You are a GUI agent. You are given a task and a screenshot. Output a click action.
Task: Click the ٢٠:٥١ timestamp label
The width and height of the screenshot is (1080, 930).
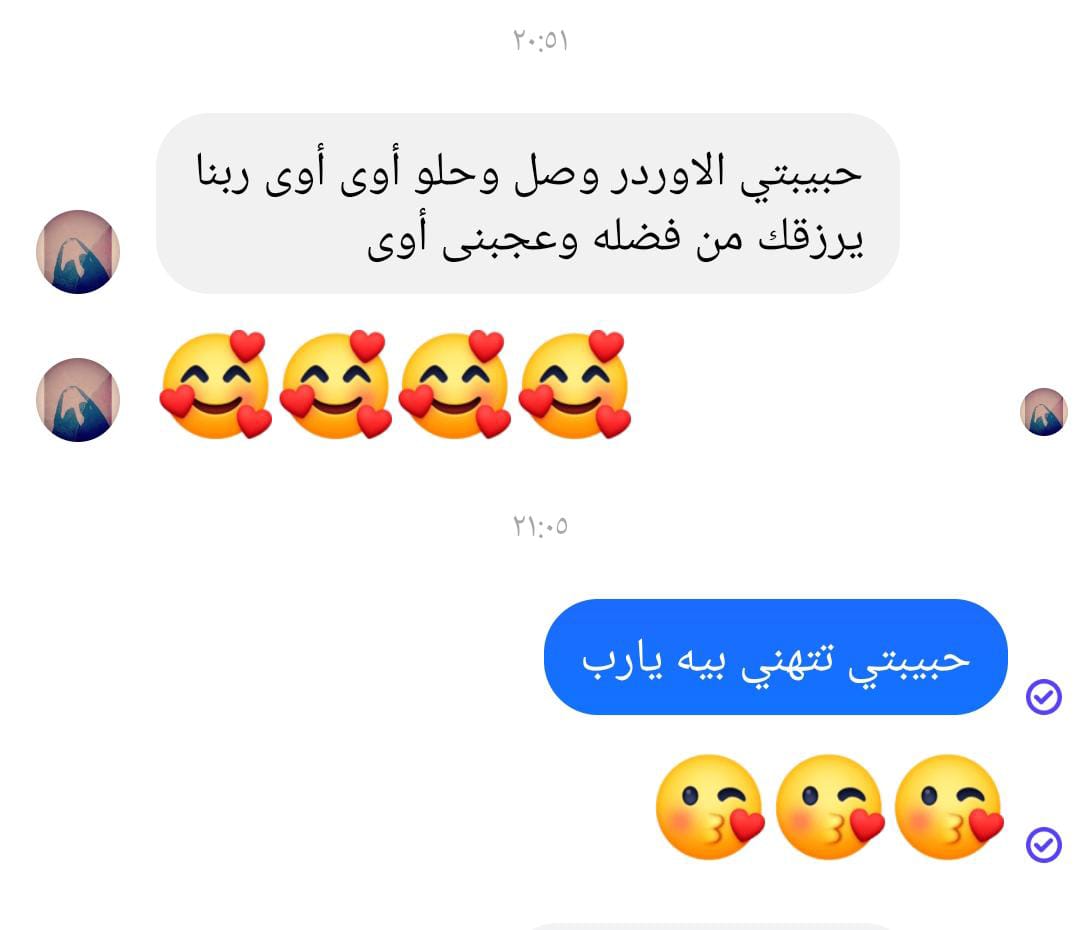tap(541, 41)
